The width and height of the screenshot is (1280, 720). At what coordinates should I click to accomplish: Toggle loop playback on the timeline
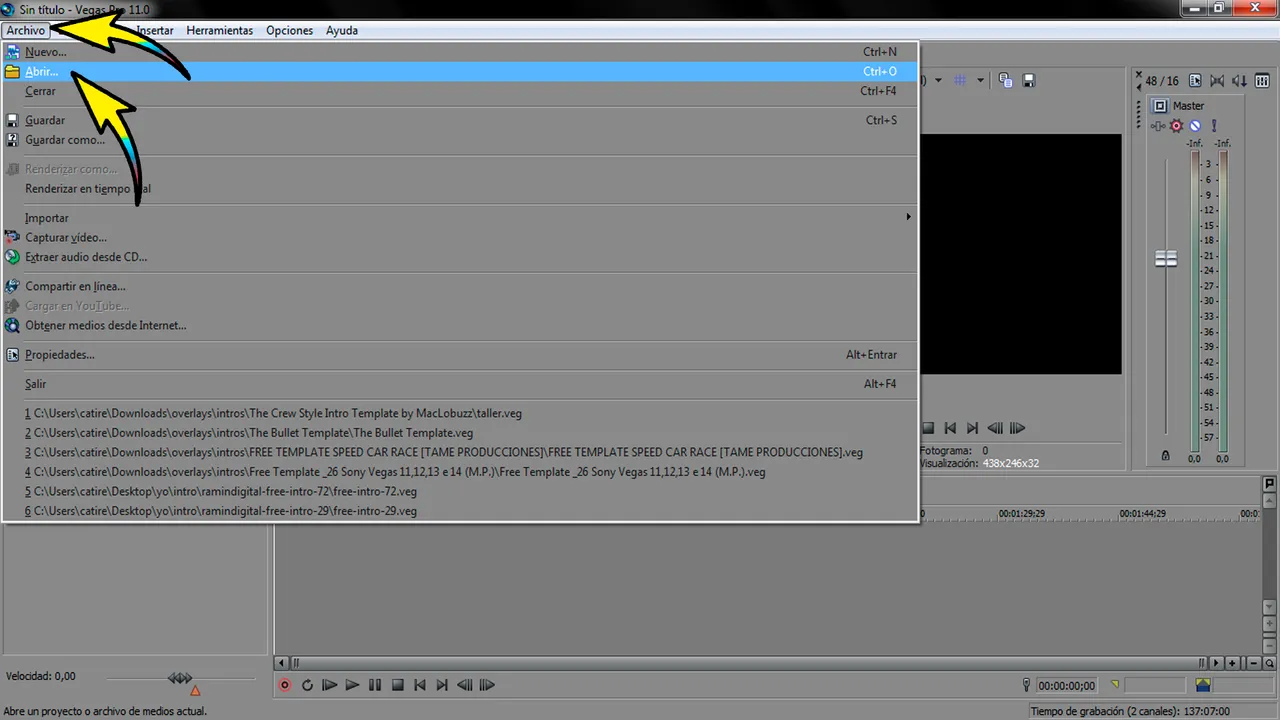pyautogui.click(x=307, y=685)
